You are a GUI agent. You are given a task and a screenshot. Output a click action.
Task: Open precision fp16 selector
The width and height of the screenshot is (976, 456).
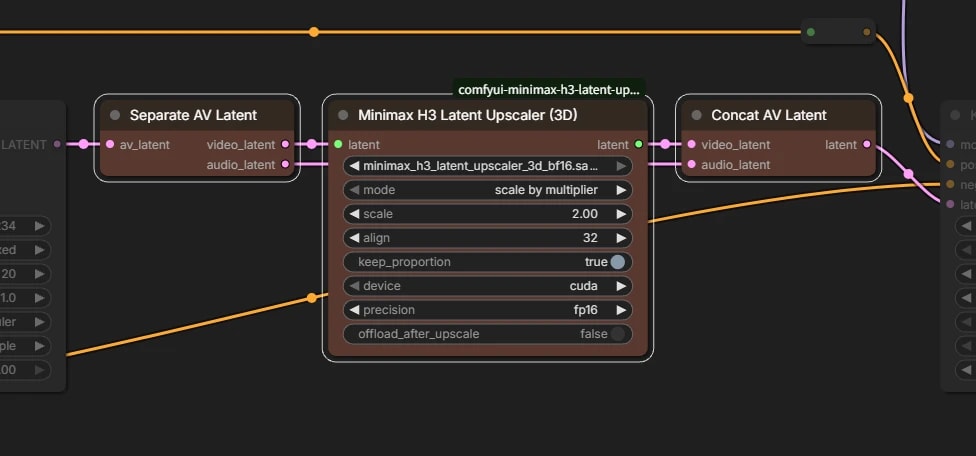[487, 310]
